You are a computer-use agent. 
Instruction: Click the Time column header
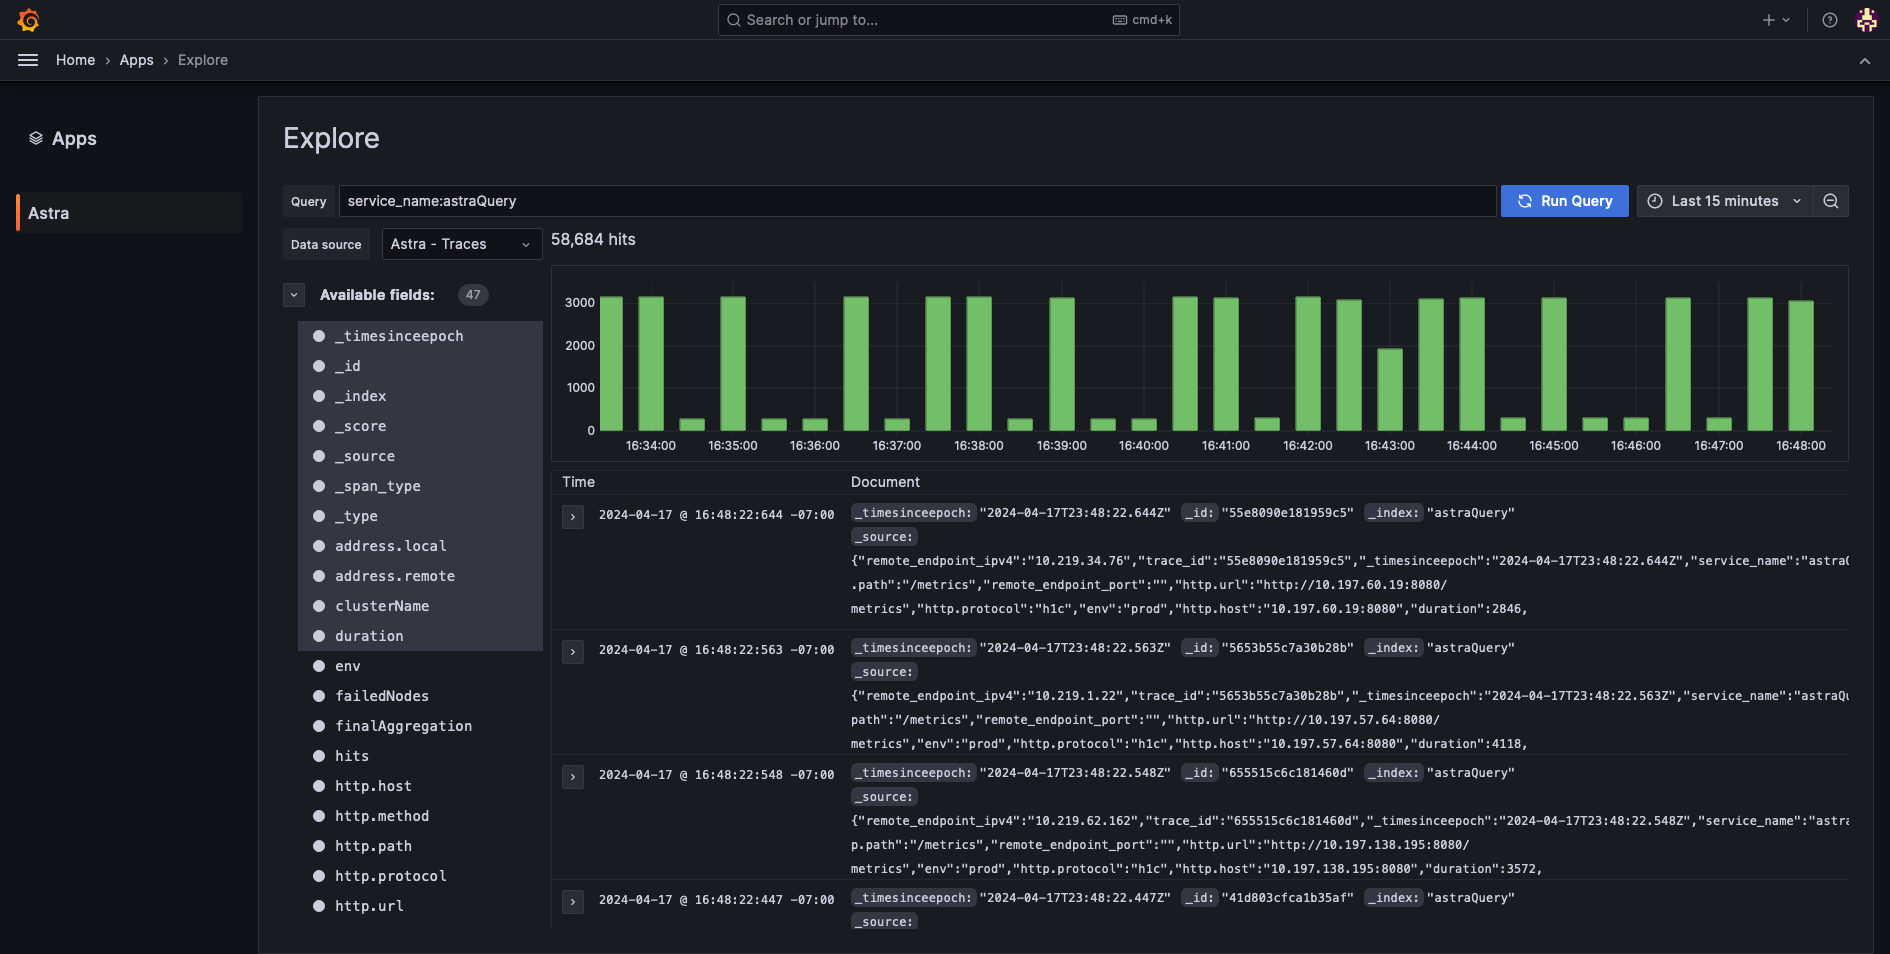pyautogui.click(x=578, y=482)
